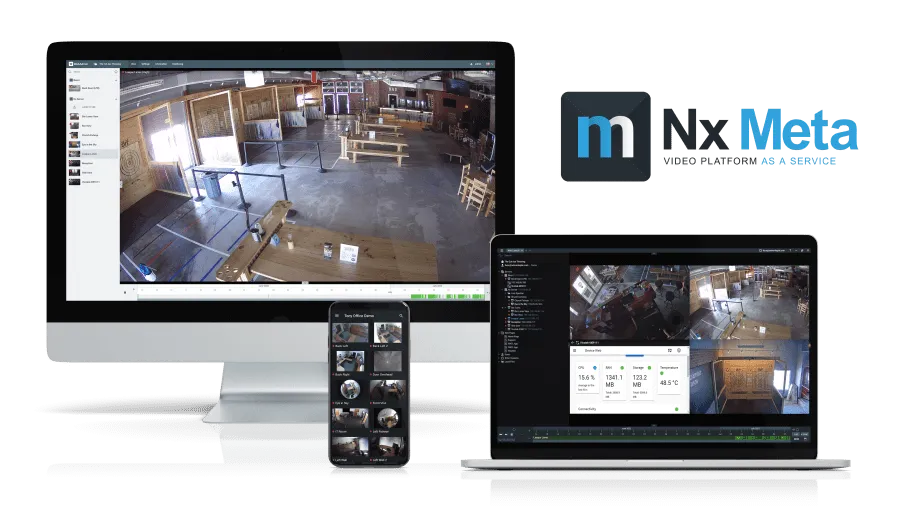Open Settings menu in monitor top bar
Viewport: 900px width, 506px height.
146,64
